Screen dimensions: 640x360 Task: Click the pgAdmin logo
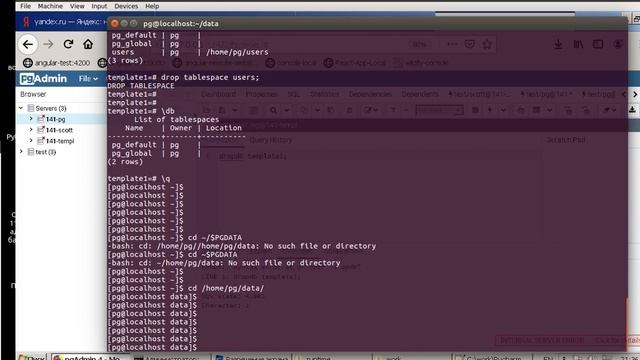click(x=43, y=78)
